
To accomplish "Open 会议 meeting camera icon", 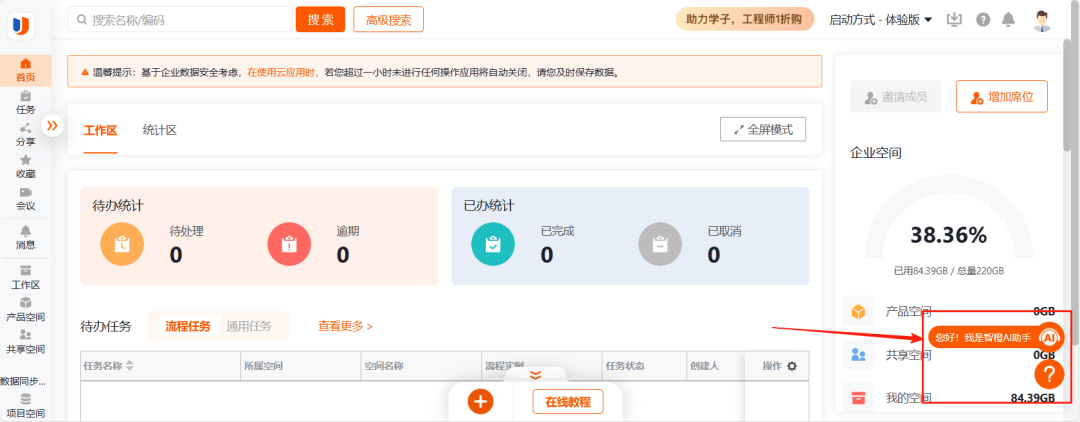I will 25,192.
